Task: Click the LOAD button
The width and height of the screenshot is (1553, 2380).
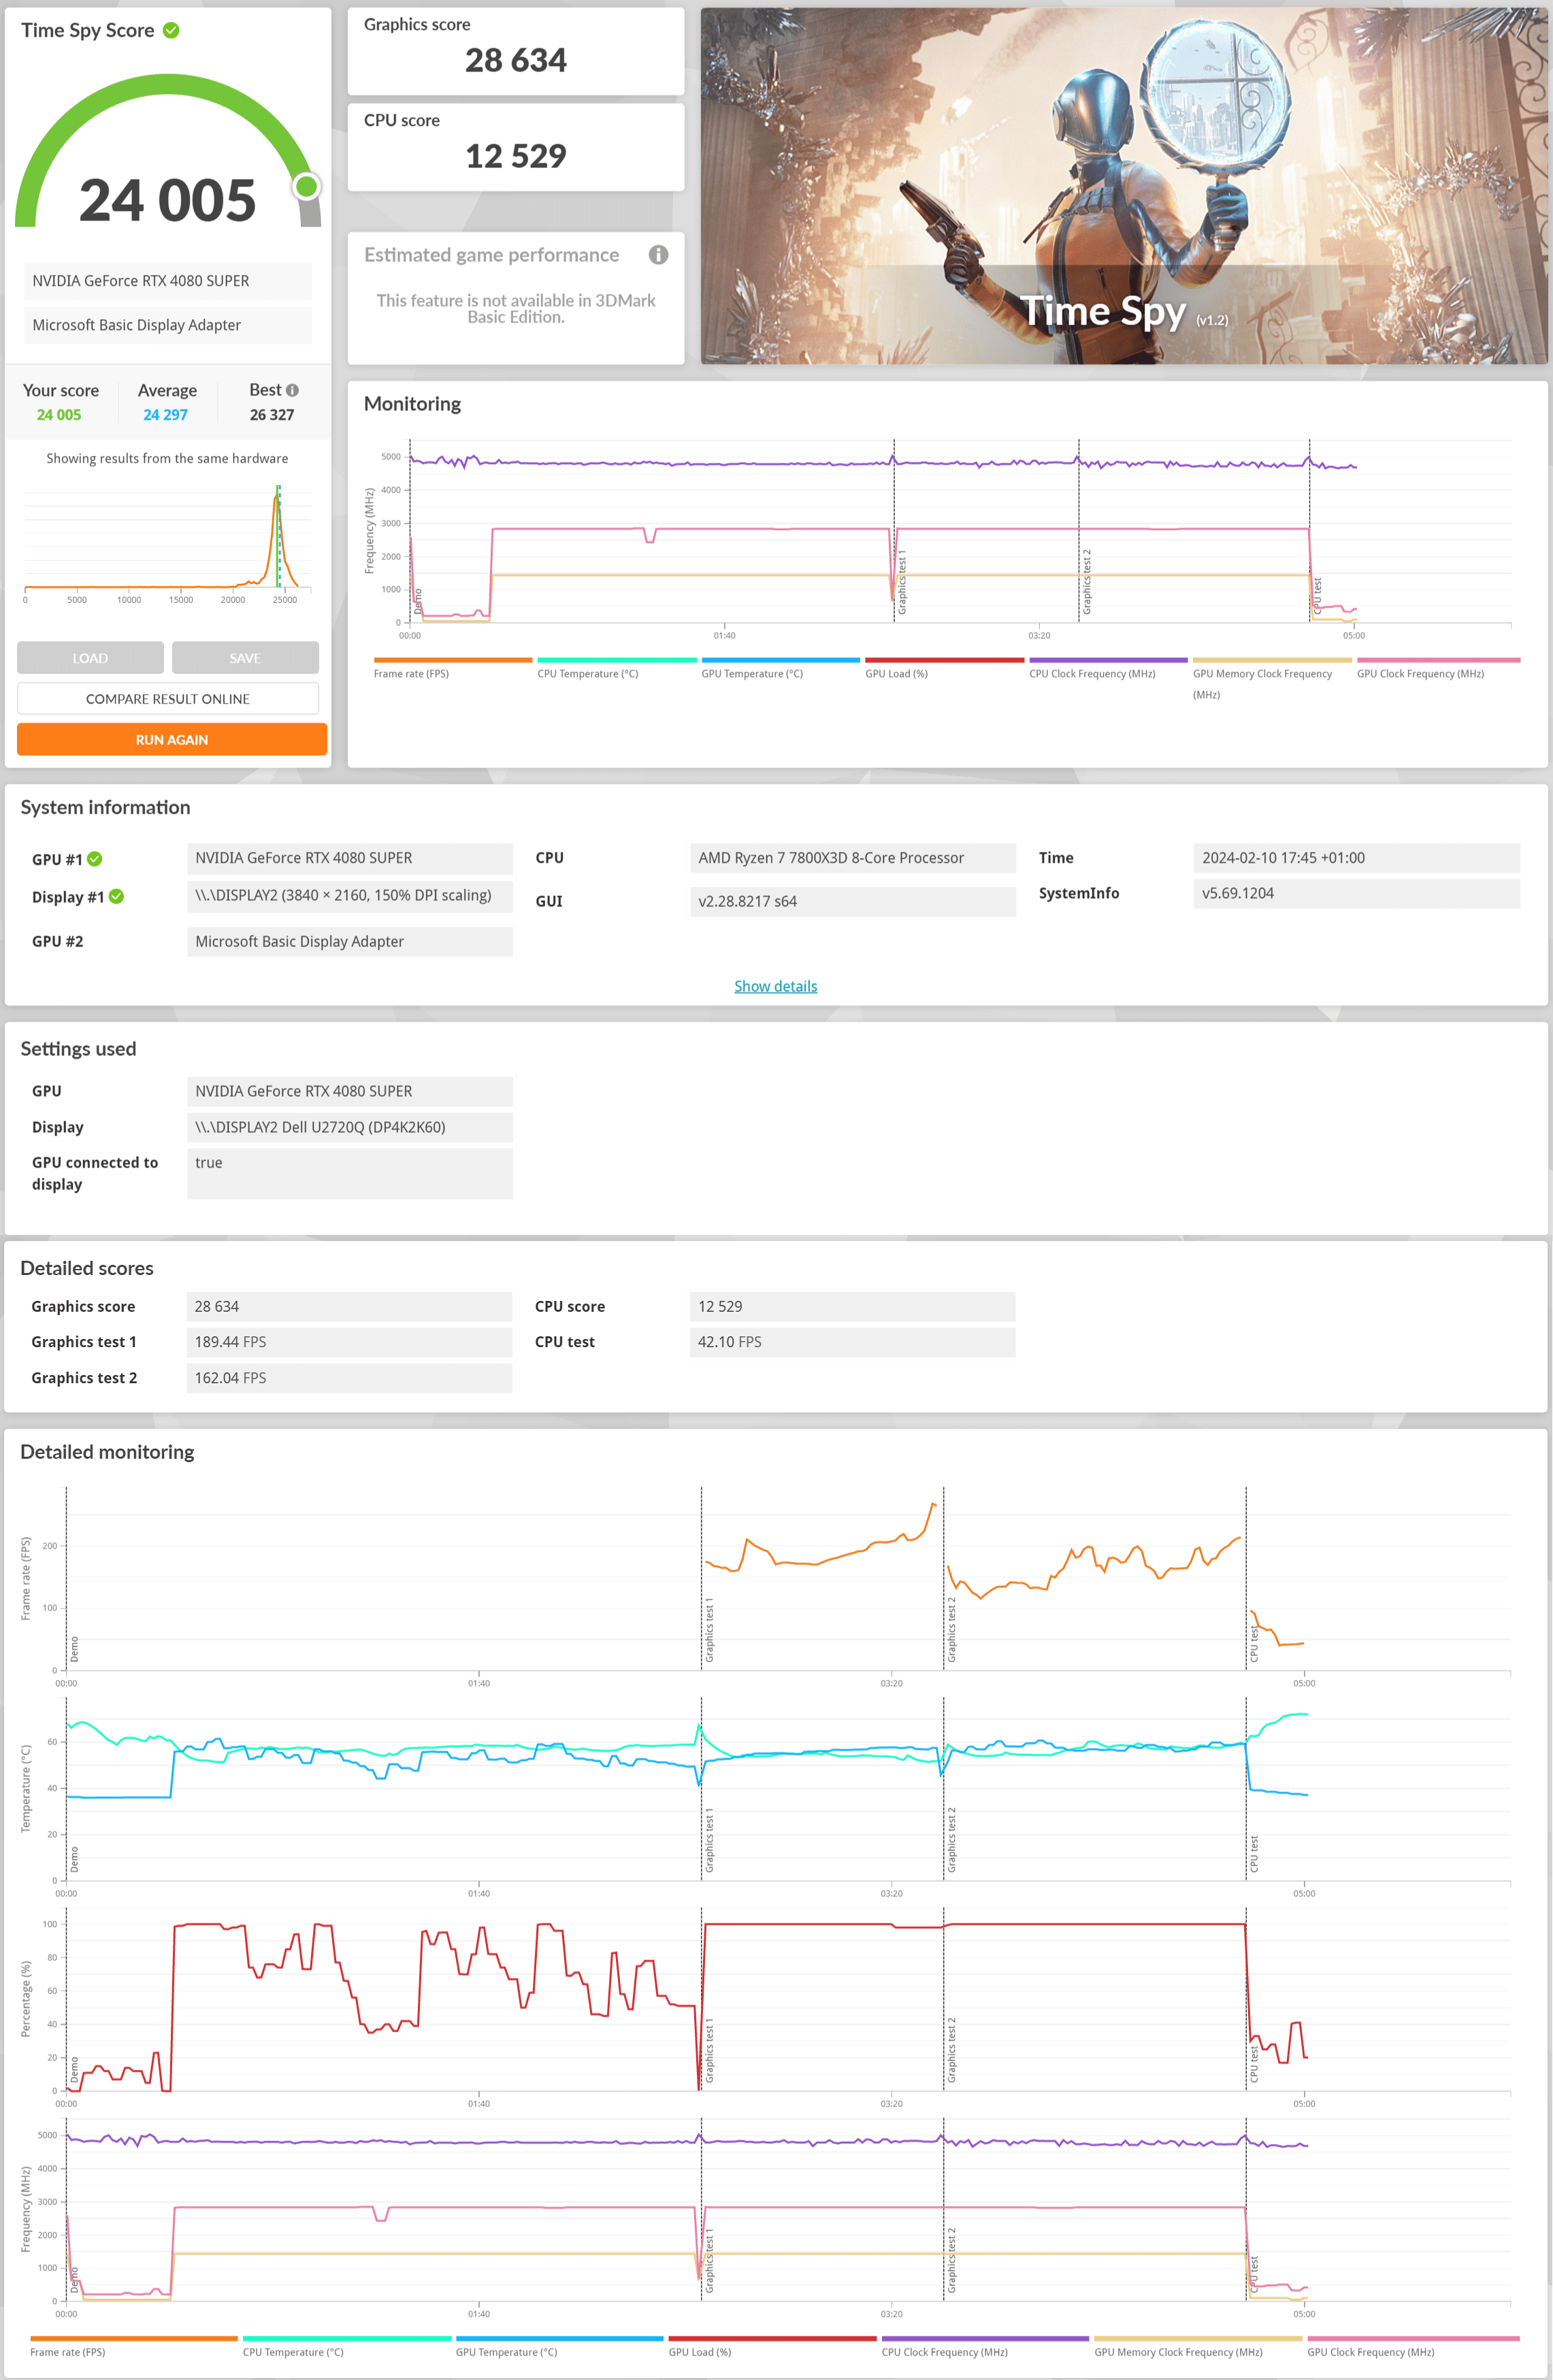Action: coord(90,658)
